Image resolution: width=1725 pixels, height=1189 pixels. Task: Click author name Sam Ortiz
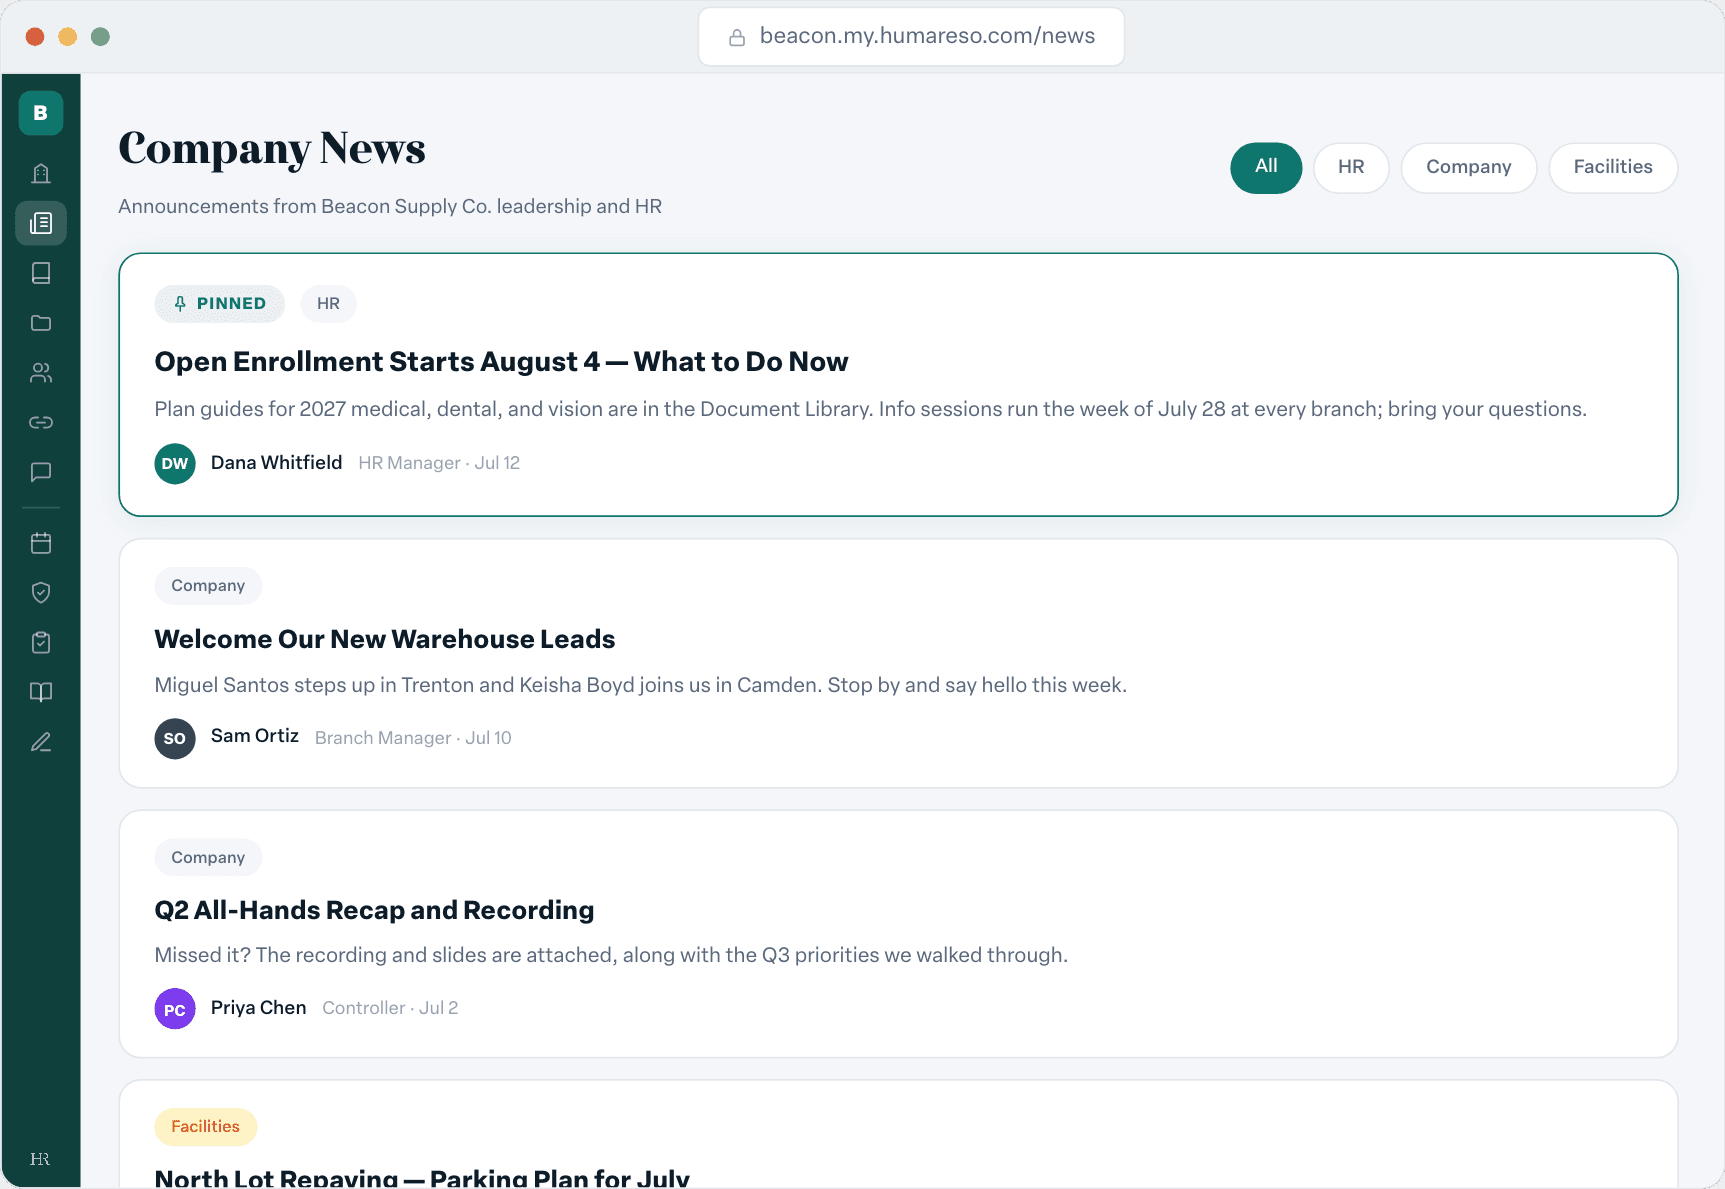255,736
